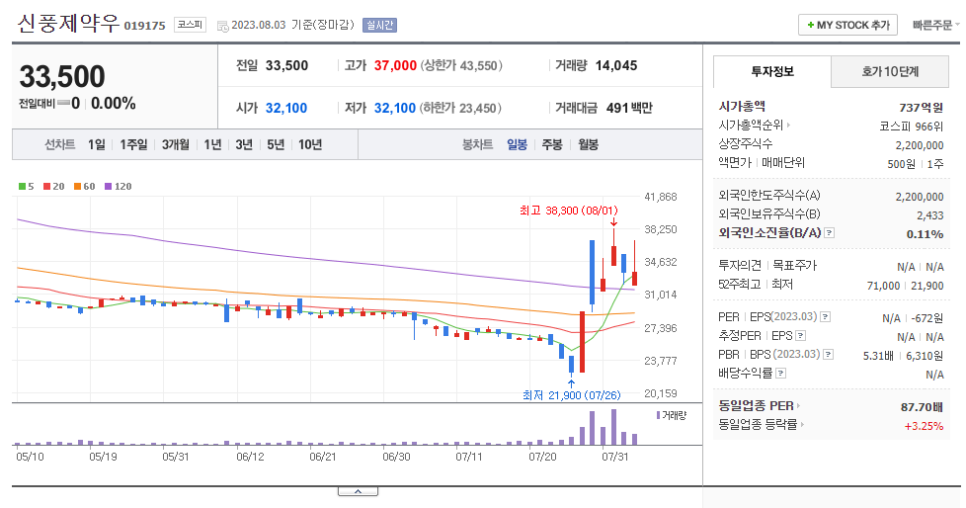Select the 3개월 line chart period

pyautogui.click(x=176, y=145)
